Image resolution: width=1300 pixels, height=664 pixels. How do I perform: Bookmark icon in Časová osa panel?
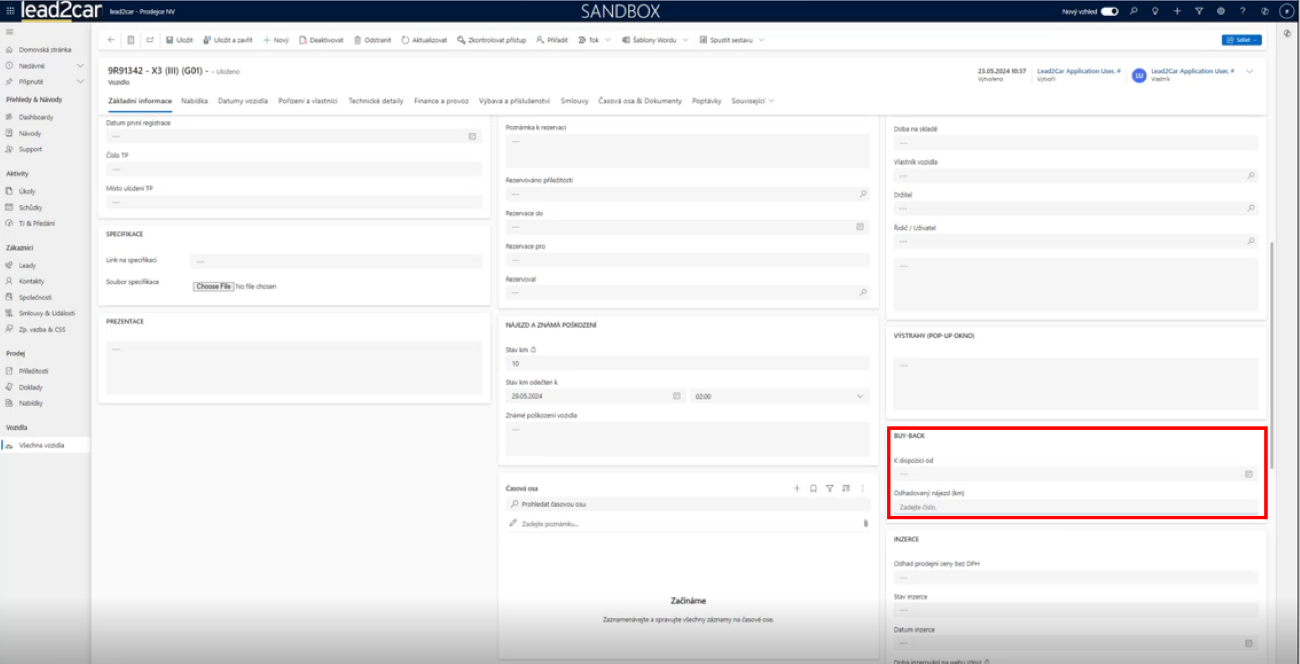[814, 488]
